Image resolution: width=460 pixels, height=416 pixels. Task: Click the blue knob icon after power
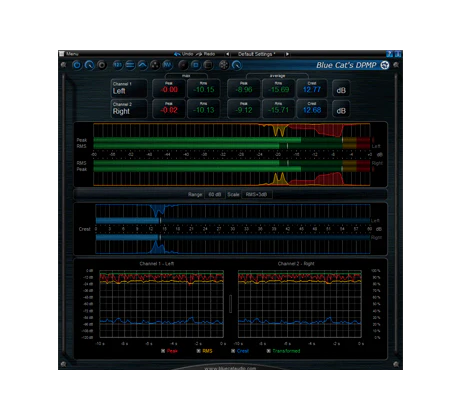(x=89, y=65)
